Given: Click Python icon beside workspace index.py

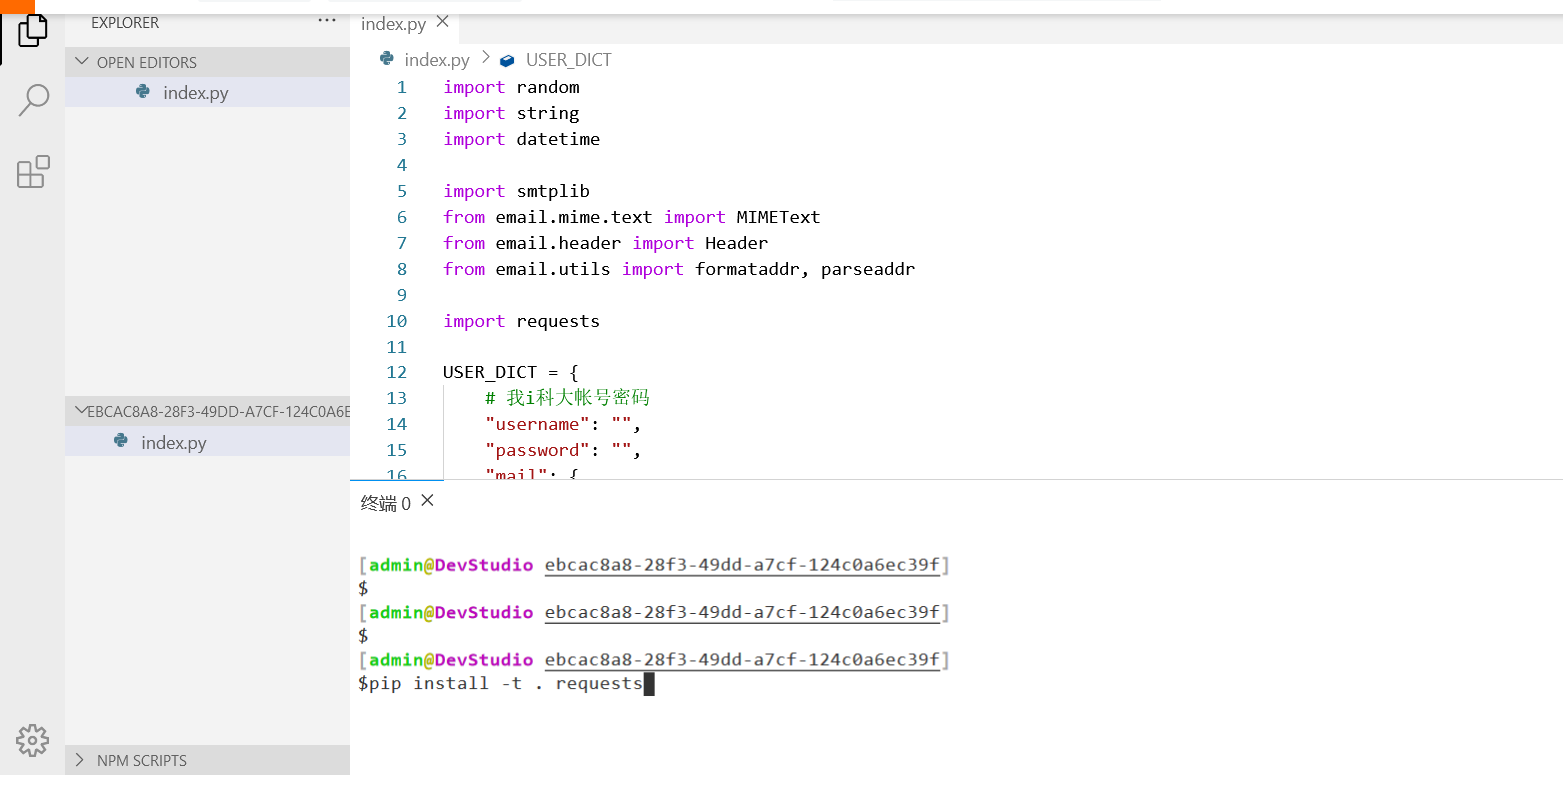Looking at the screenshot, I should [121, 441].
